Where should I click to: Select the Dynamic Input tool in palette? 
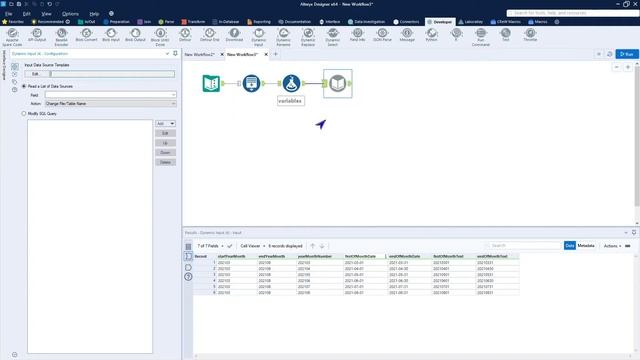point(259,37)
